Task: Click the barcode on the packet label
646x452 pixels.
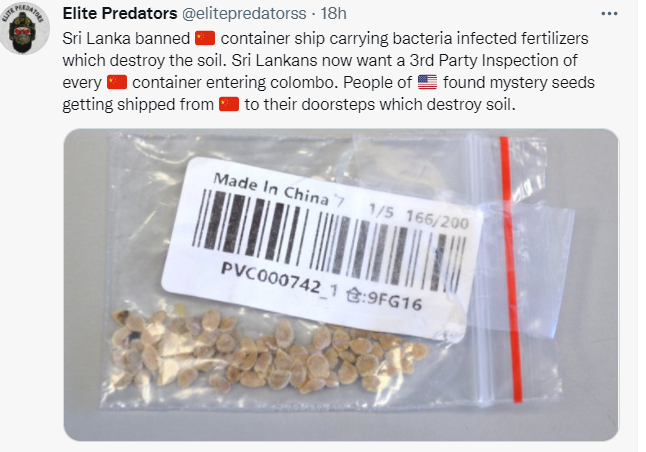Action: click(328, 239)
